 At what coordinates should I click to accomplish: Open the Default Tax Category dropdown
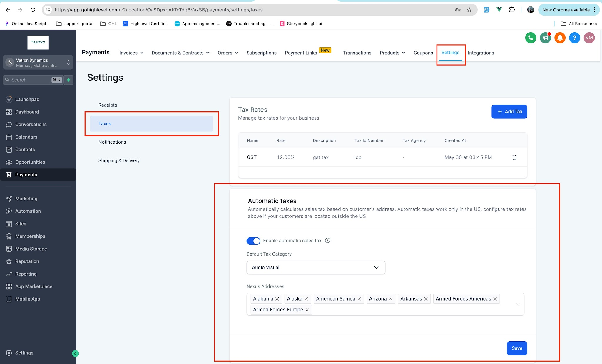pyautogui.click(x=316, y=268)
